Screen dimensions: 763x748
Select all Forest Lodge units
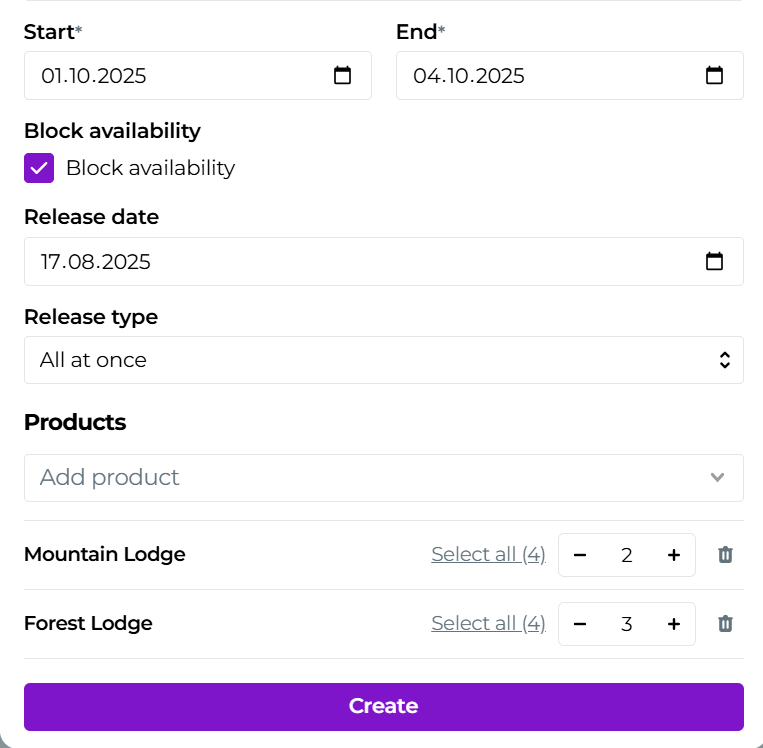click(x=488, y=624)
